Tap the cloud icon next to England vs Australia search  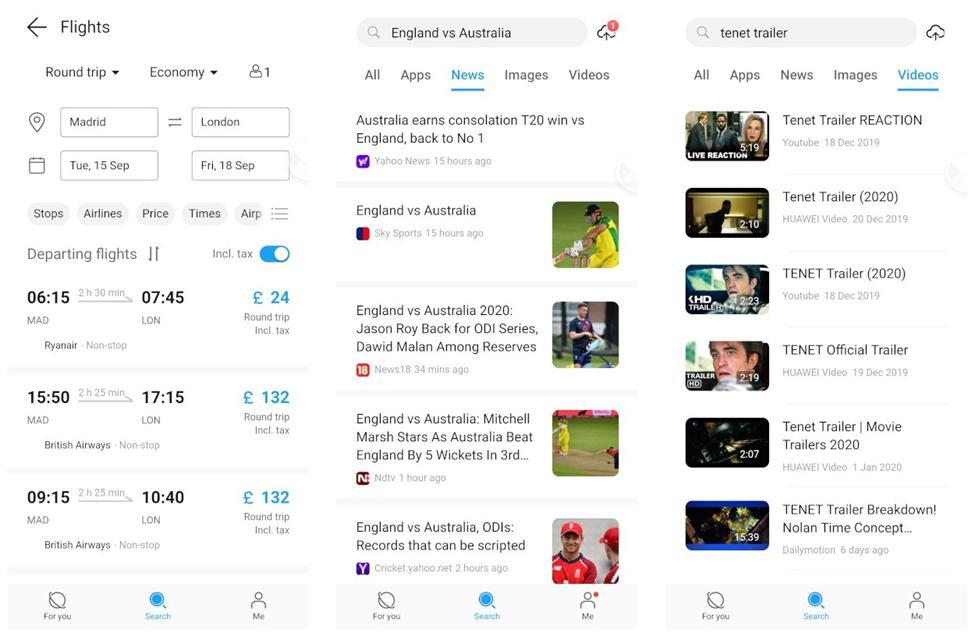(x=607, y=32)
